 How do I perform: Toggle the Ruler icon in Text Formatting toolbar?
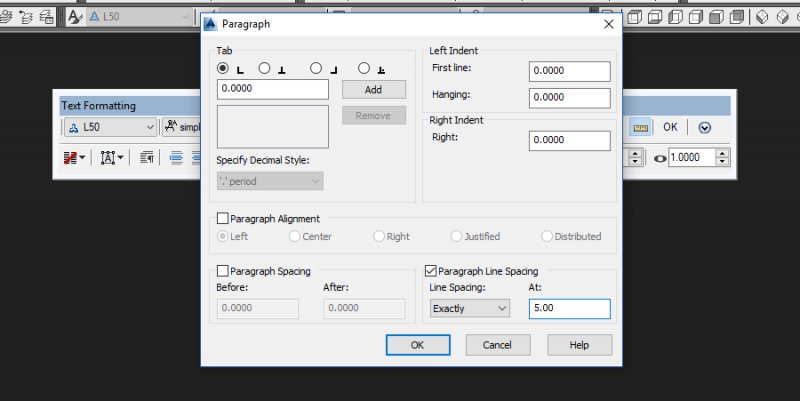pos(640,128)
